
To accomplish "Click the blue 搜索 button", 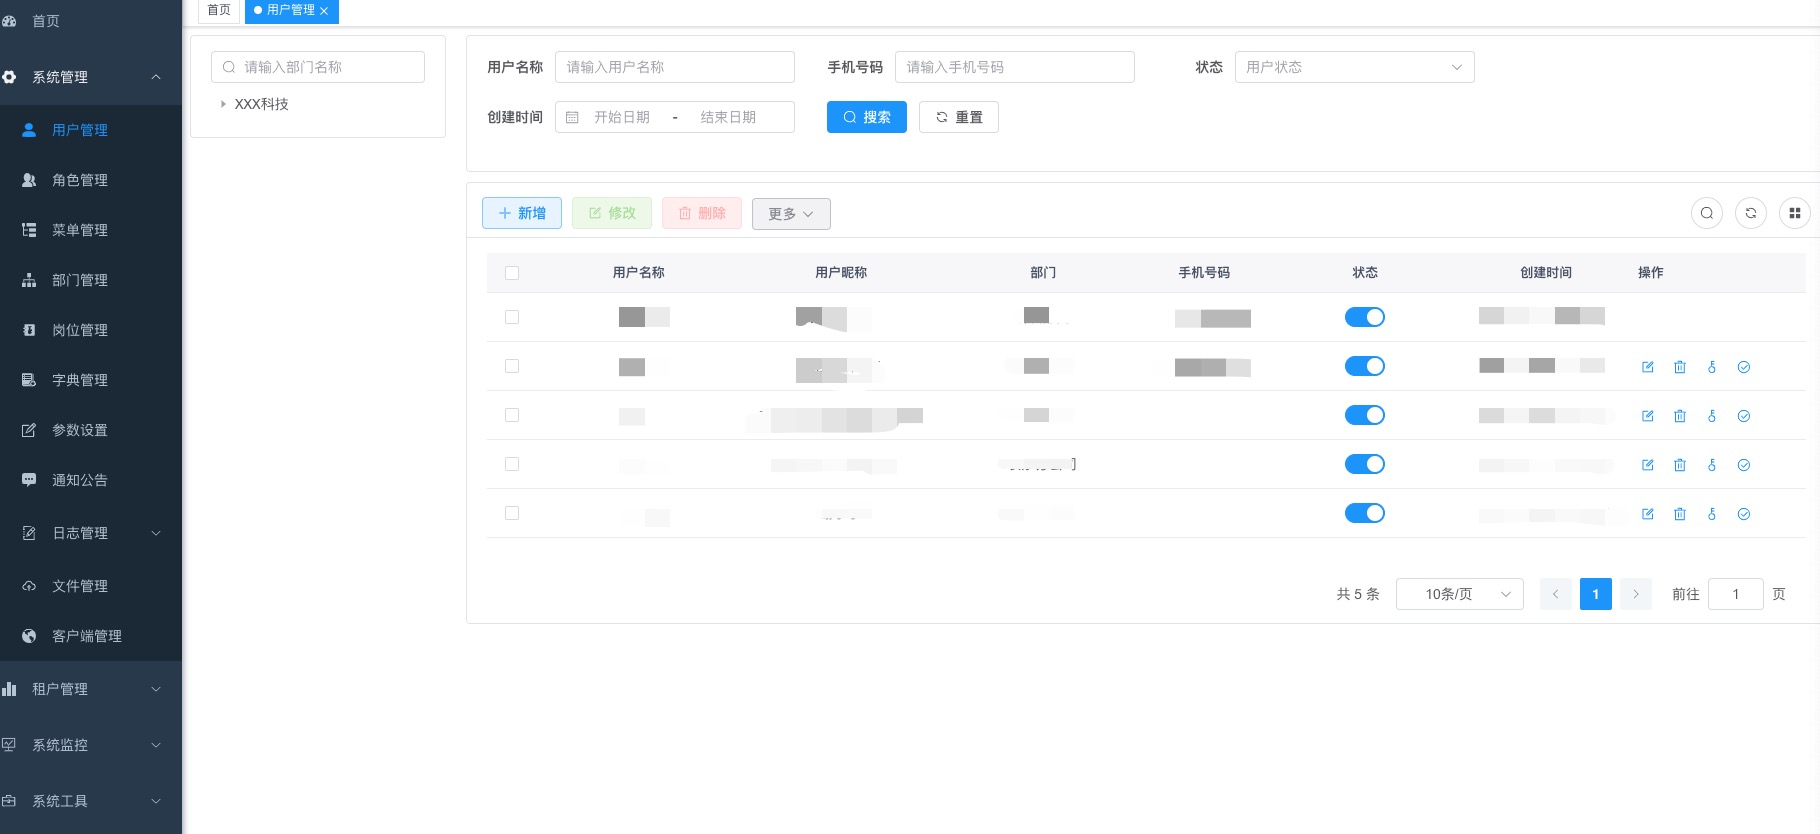I will 867,117.
